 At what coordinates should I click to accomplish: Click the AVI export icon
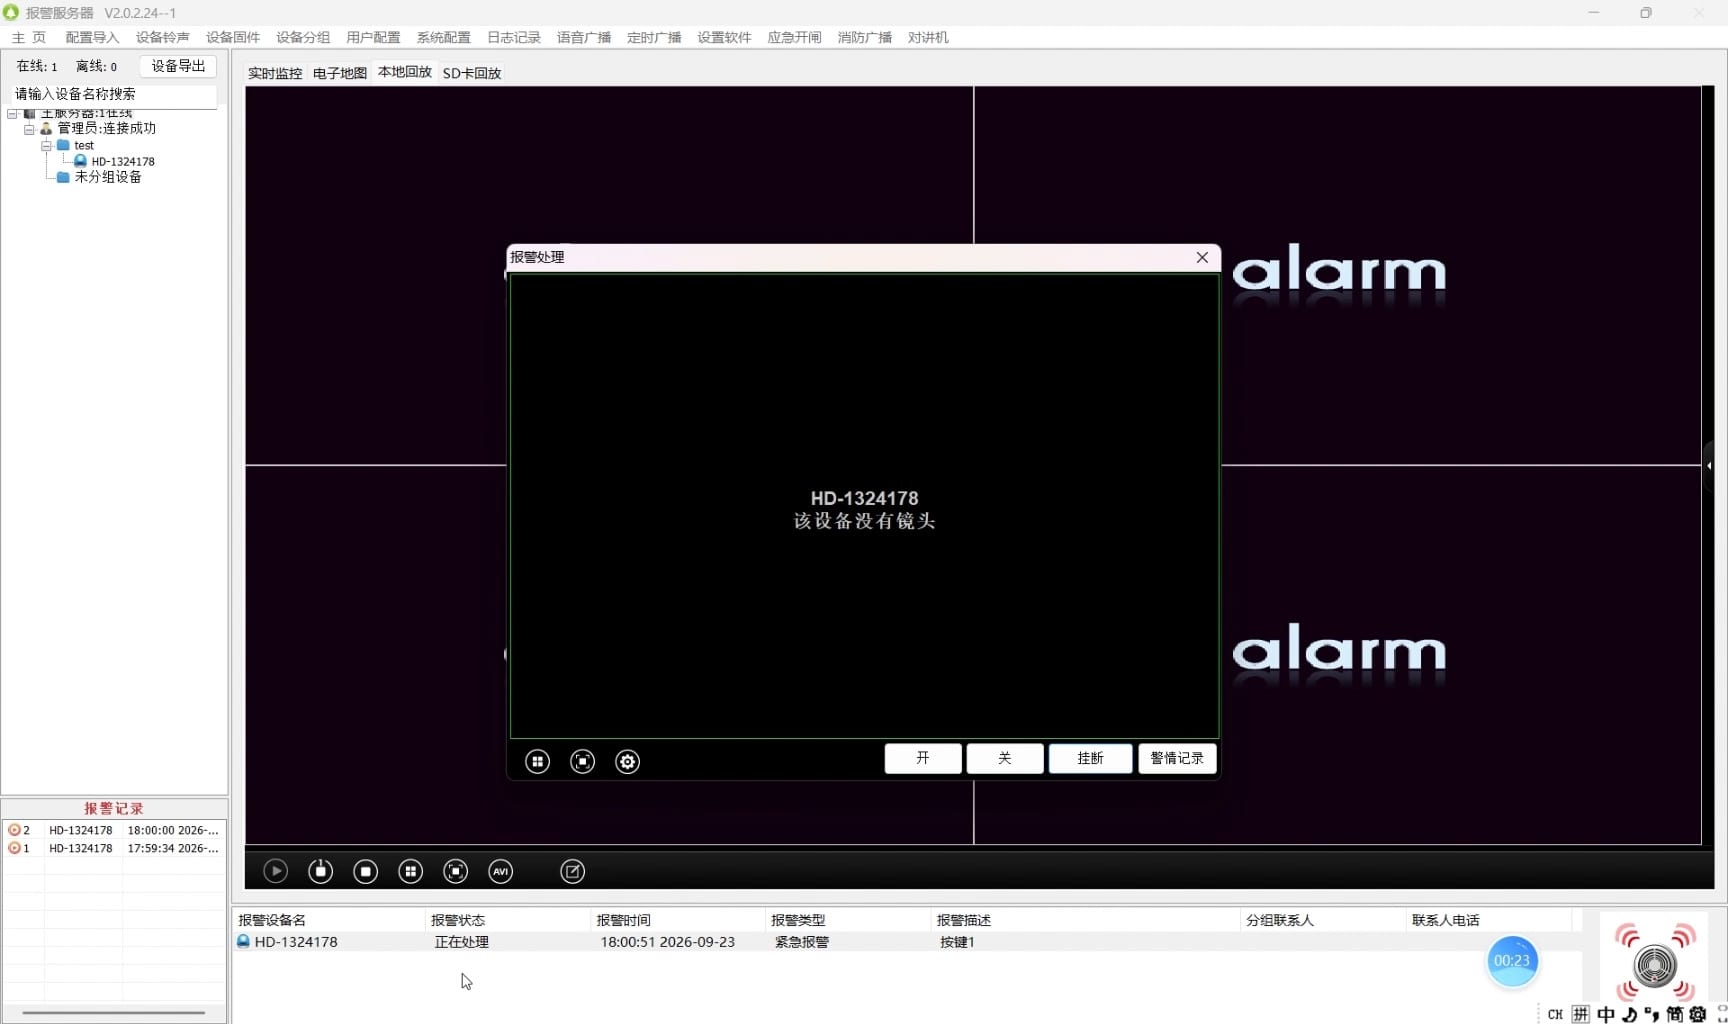(x=501, y=871)
